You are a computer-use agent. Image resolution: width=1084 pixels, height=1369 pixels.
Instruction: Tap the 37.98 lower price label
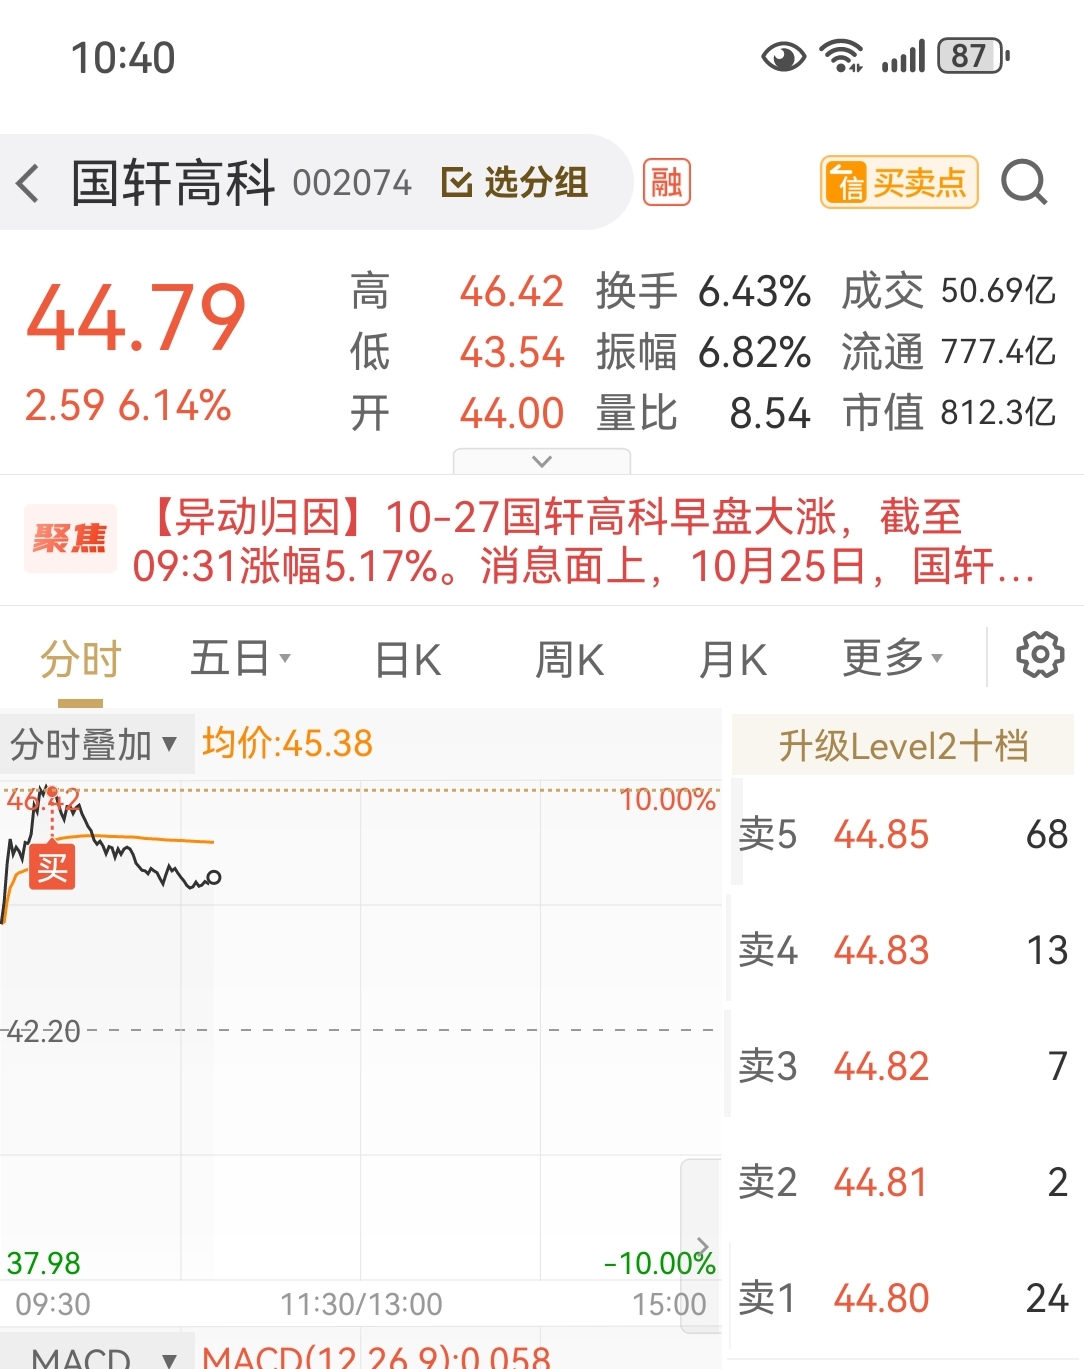(43, 1263)
